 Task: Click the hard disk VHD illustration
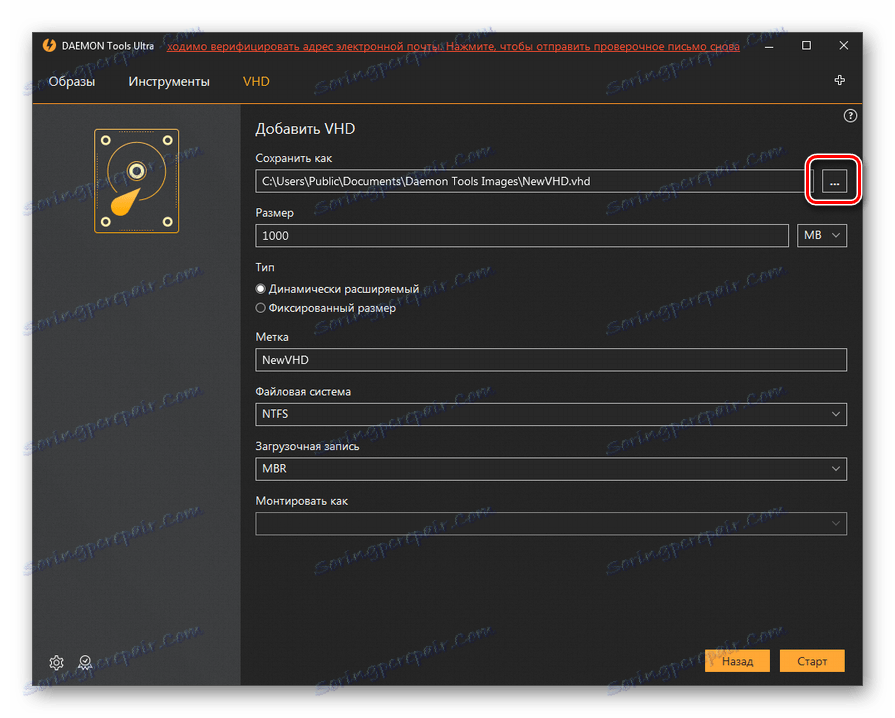pyautogui.click(x=136, y=181)
